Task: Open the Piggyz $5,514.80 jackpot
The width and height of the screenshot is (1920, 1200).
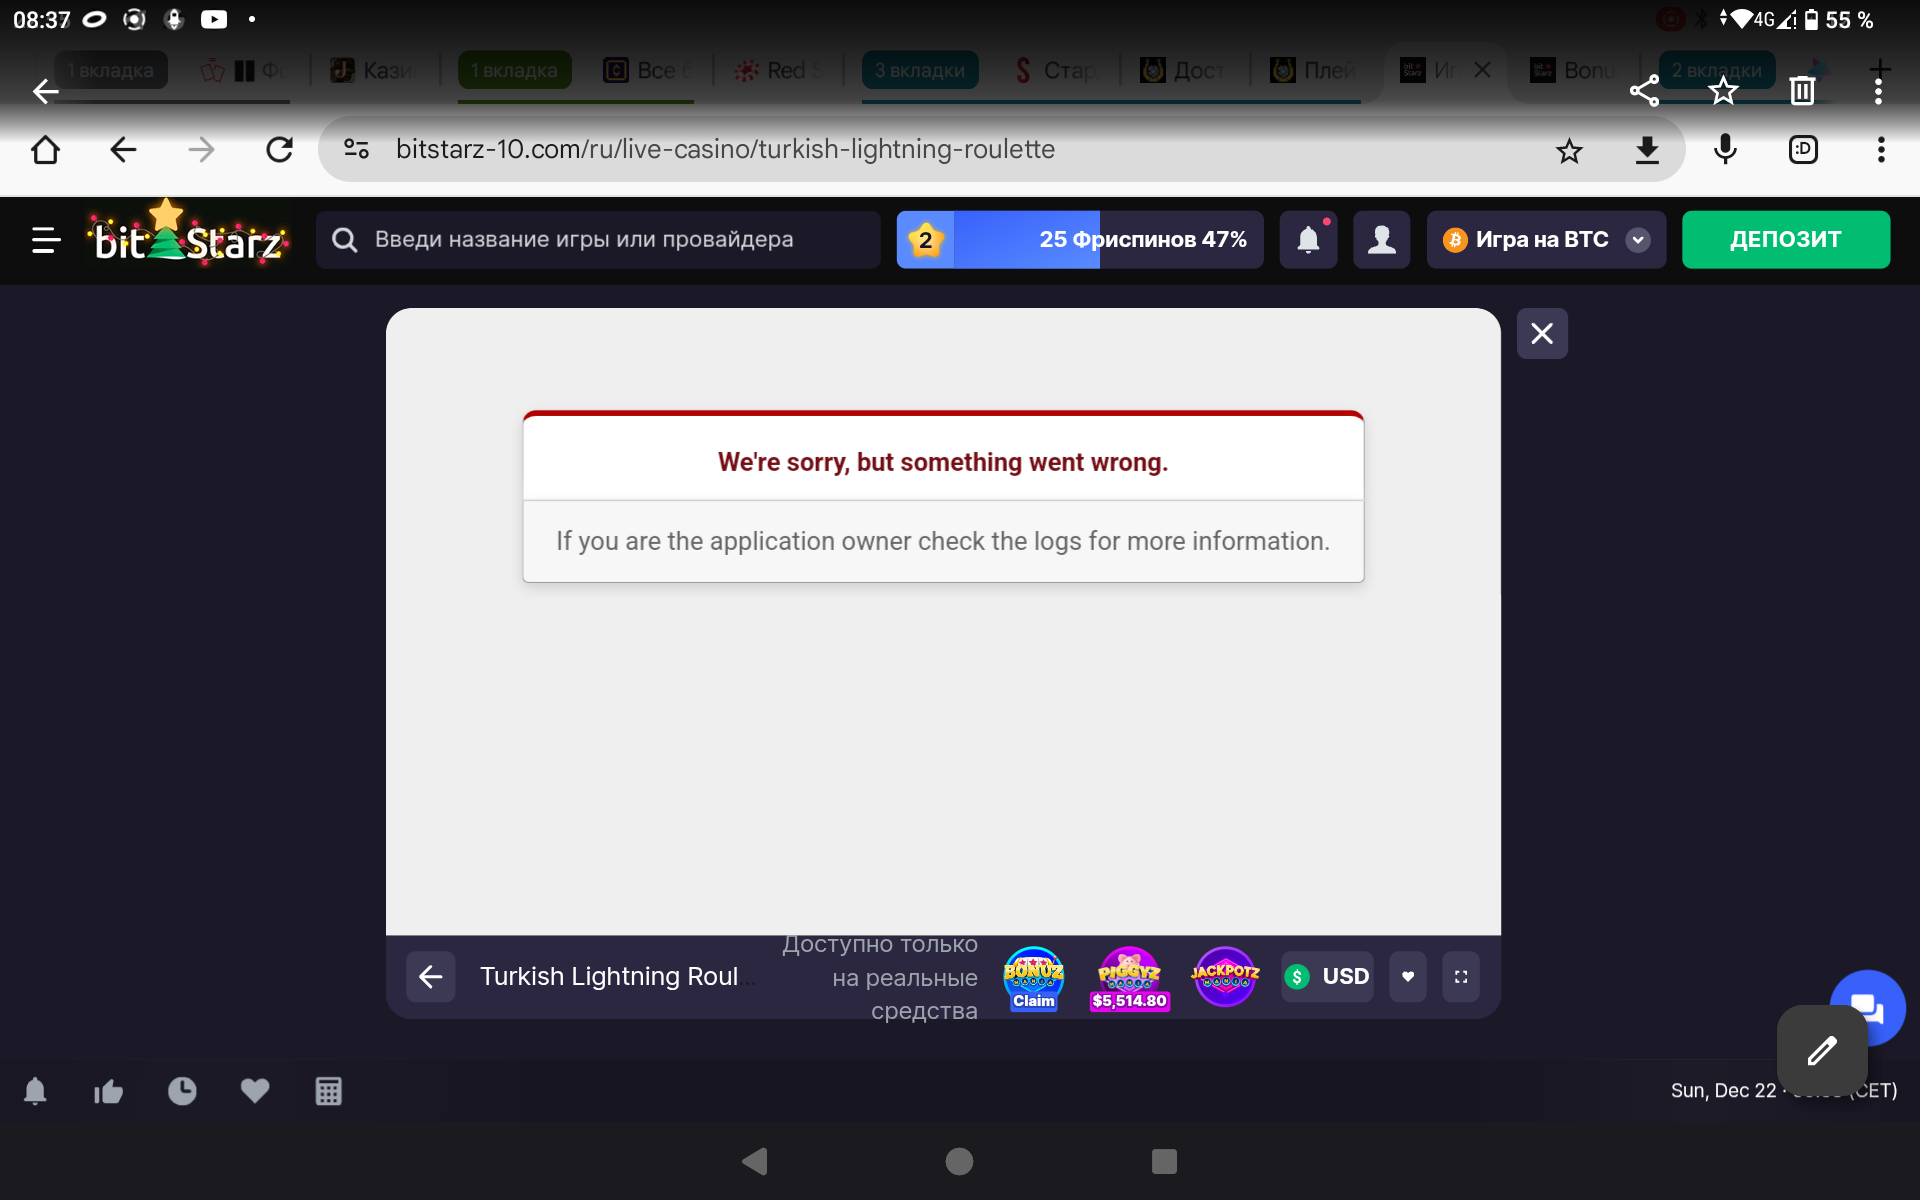Action: (x=1129, y=978)
